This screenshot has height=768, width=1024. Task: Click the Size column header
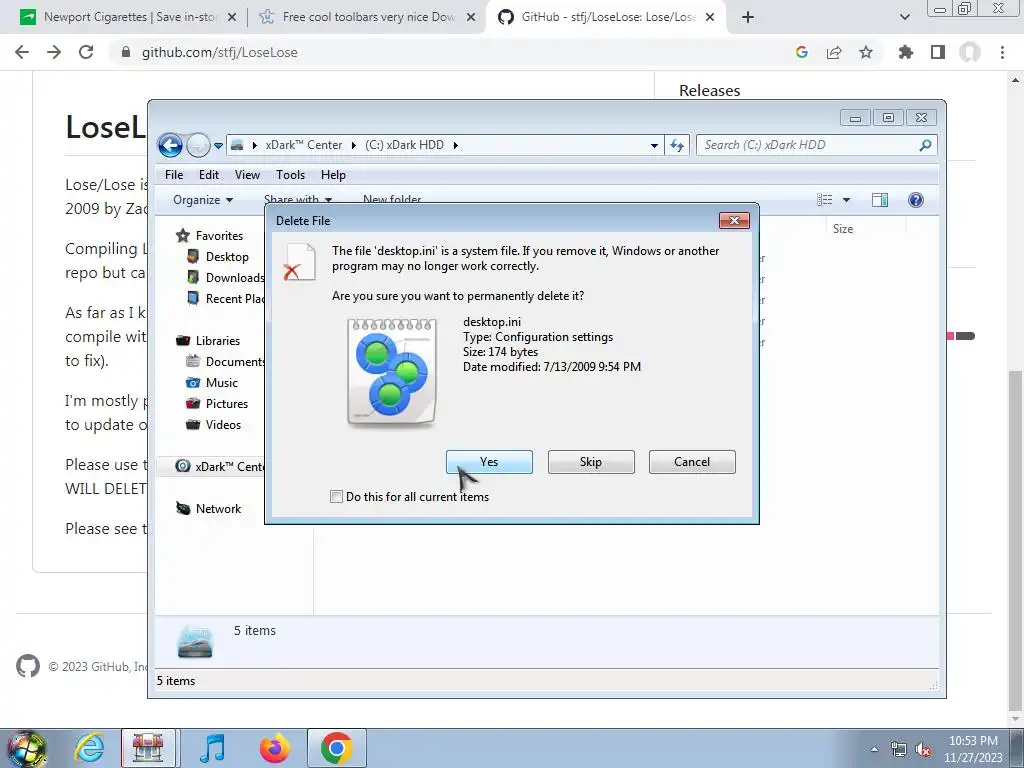843,229
